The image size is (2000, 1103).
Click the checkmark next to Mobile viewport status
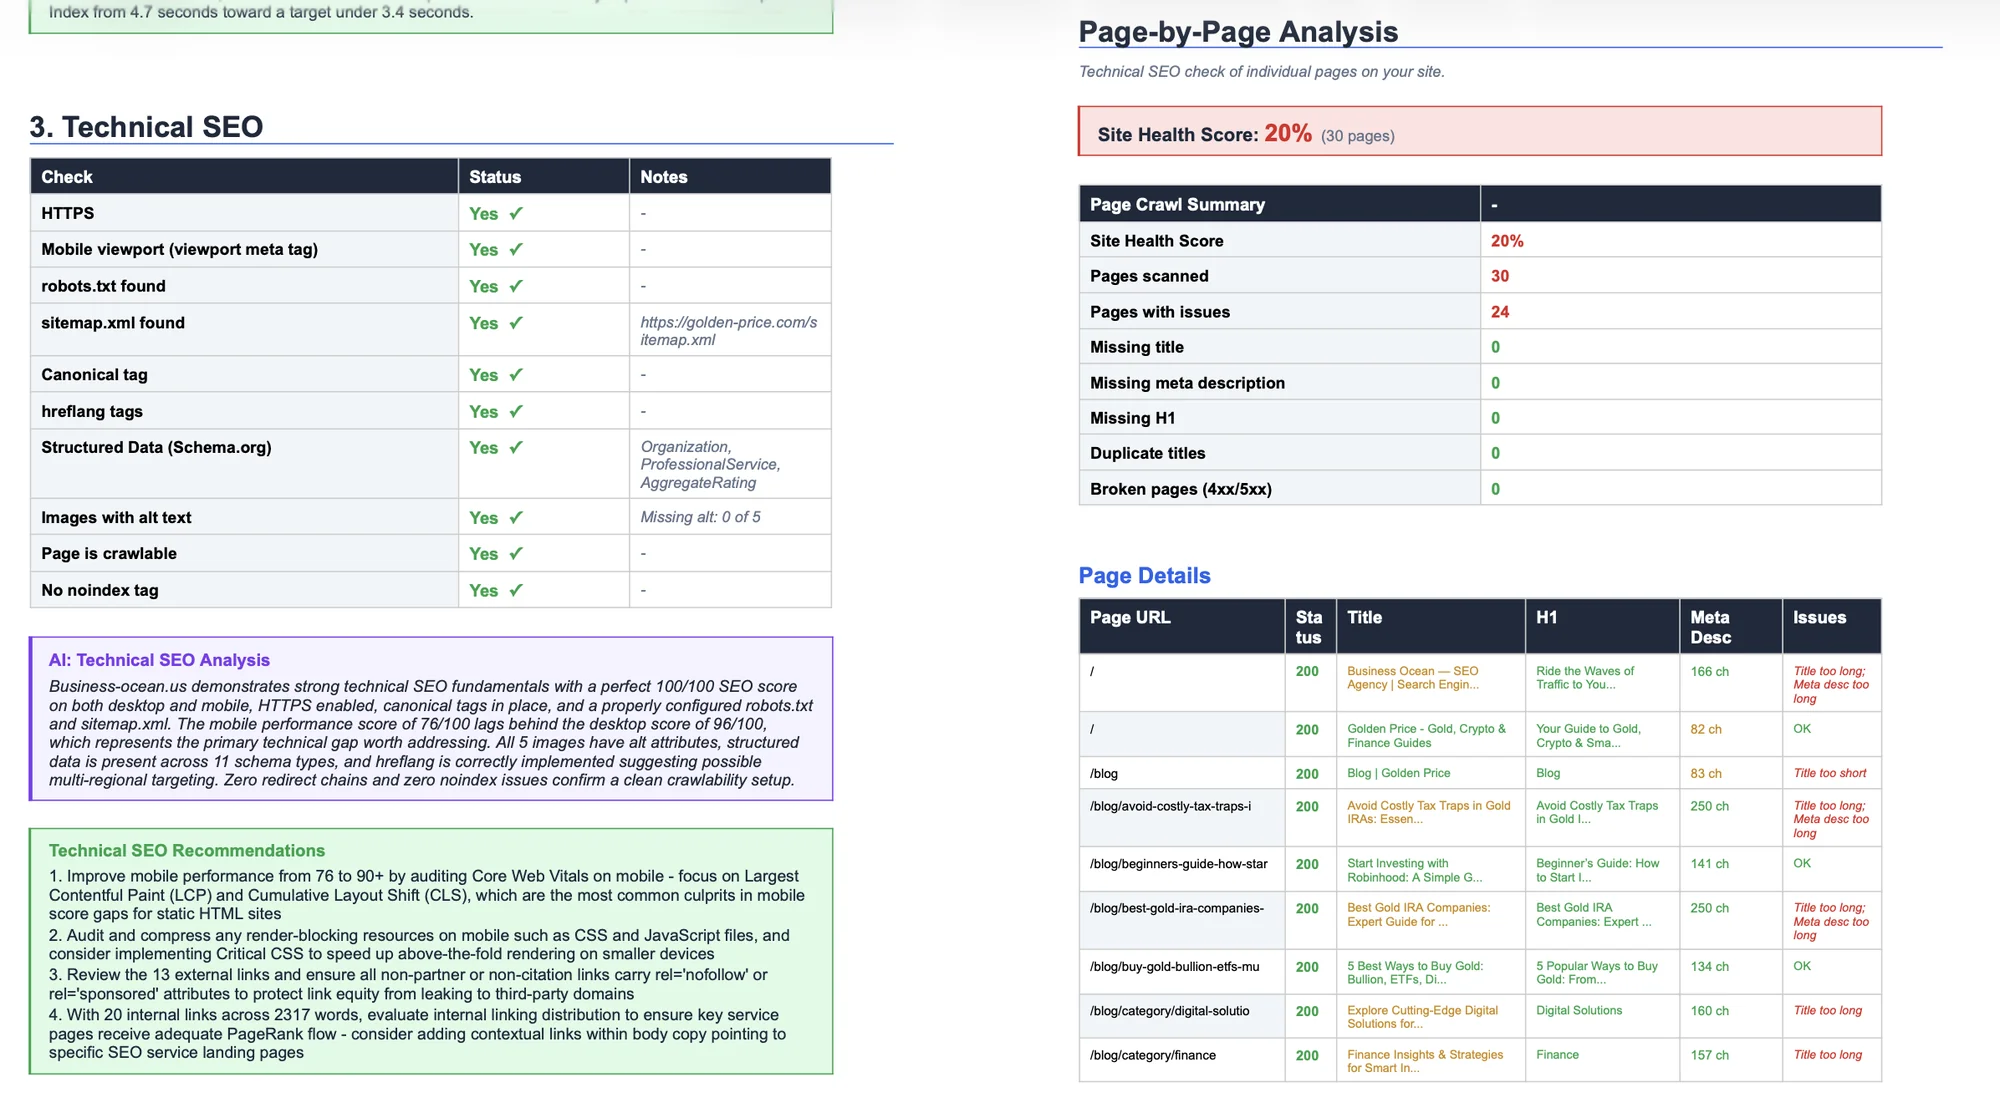click(516, 249)
